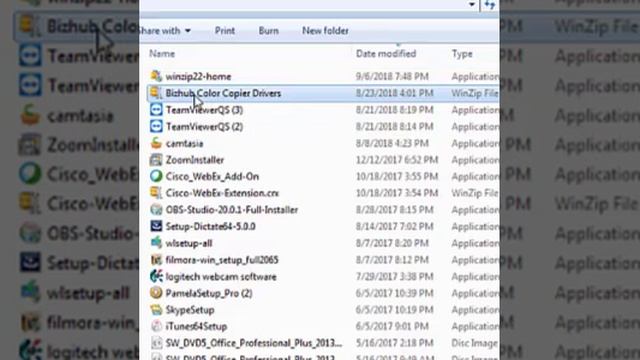Select the wlsetup-all file name

coord(189,243)
